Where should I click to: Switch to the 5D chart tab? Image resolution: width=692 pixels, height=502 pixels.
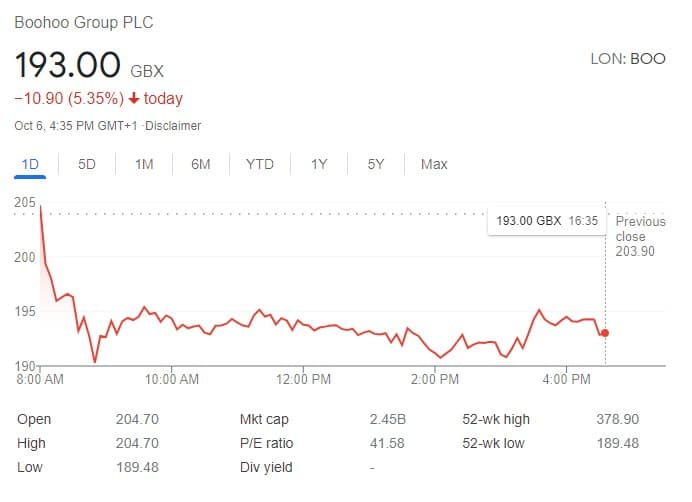(x=86, y=165)
